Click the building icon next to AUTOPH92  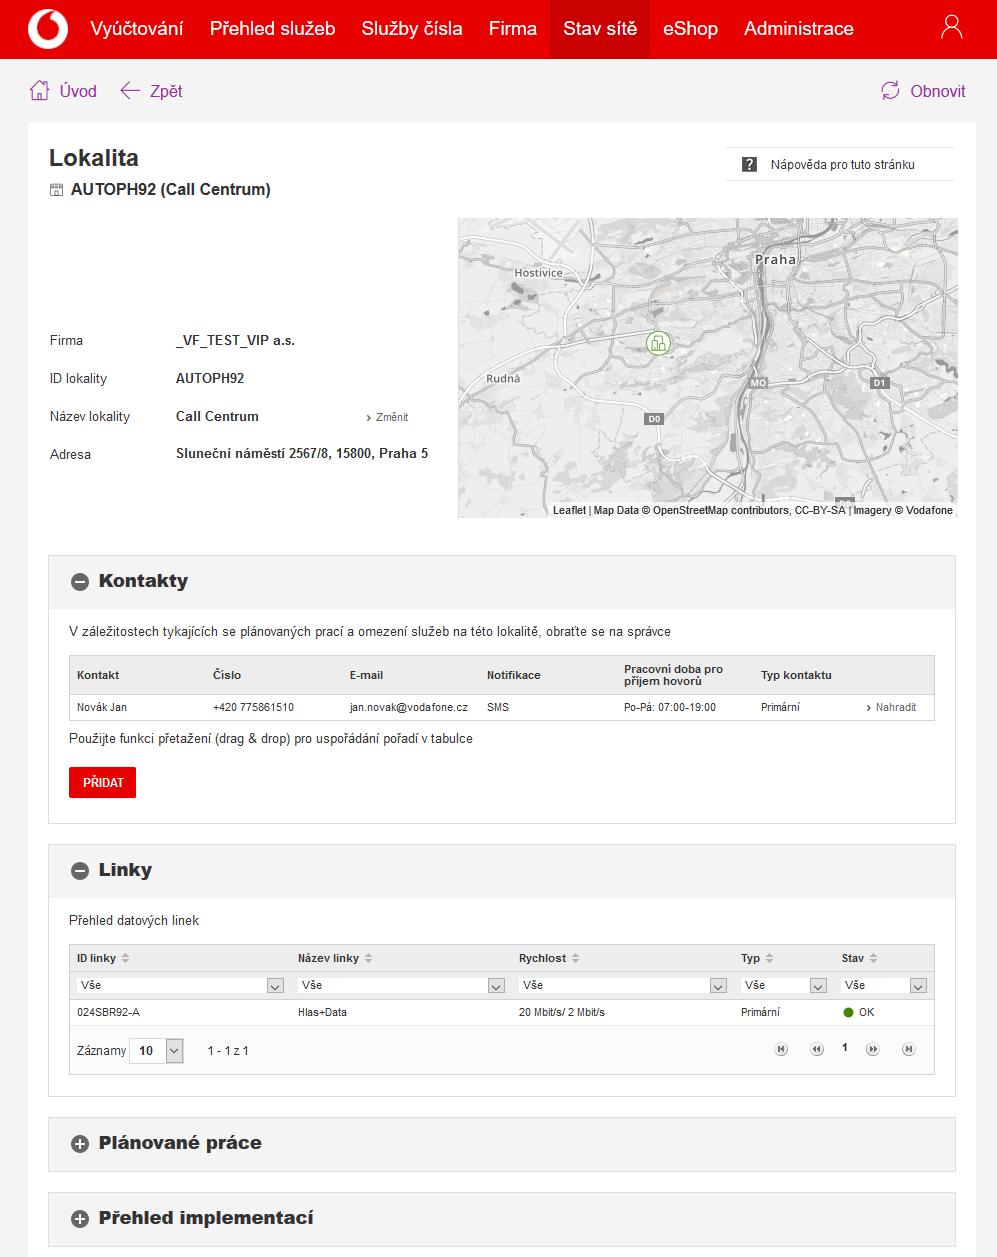pos(56,190)
